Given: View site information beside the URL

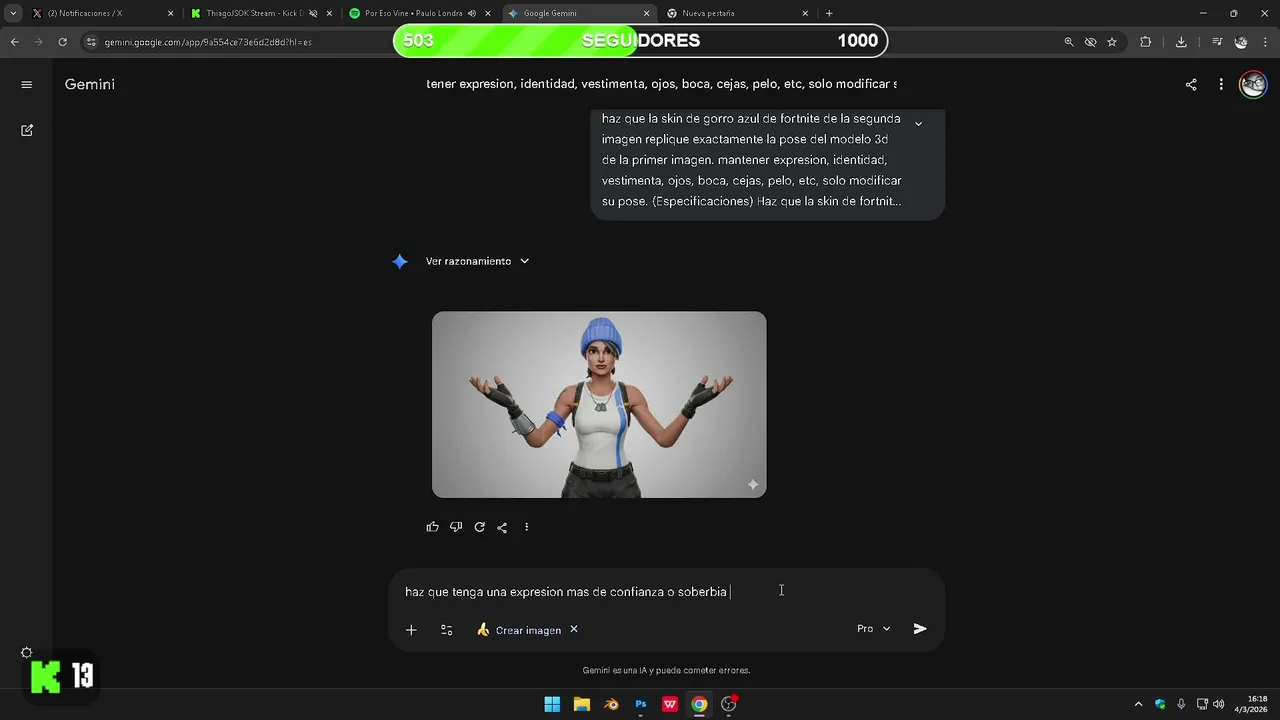Looking at the screenshot, I should click(x=91, y=42).
